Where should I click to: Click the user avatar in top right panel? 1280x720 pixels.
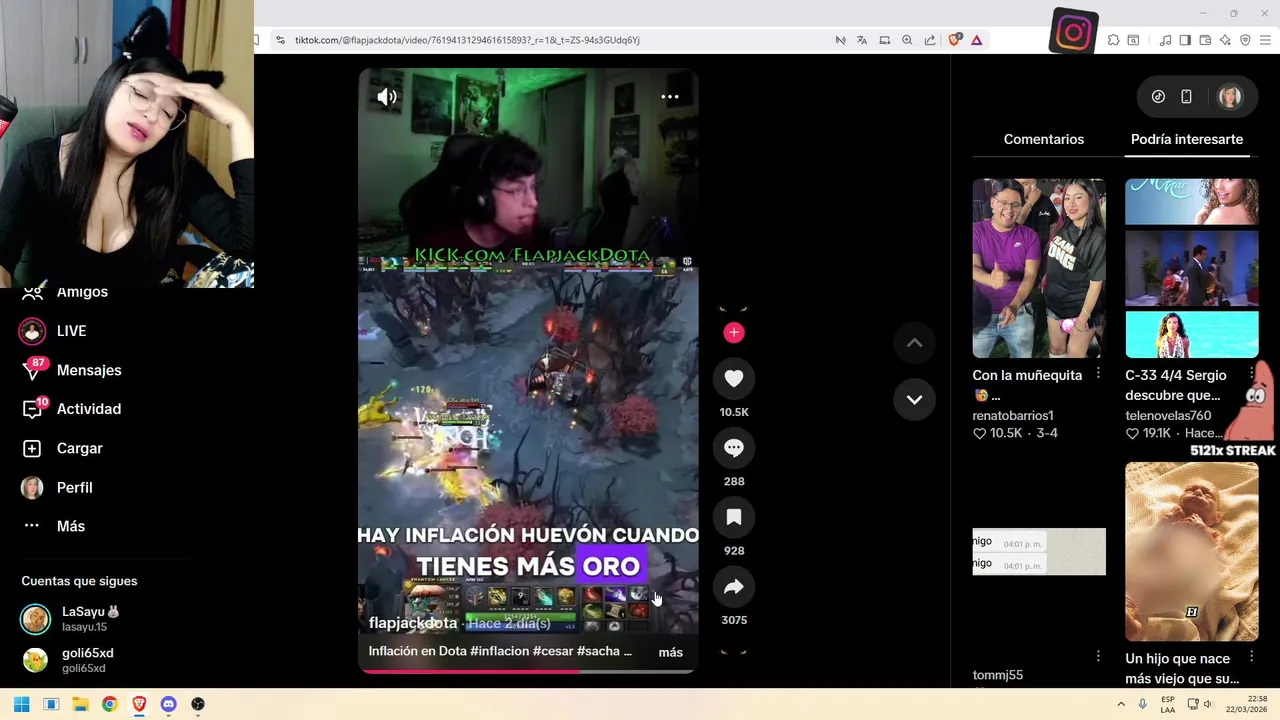[1230, 97]
